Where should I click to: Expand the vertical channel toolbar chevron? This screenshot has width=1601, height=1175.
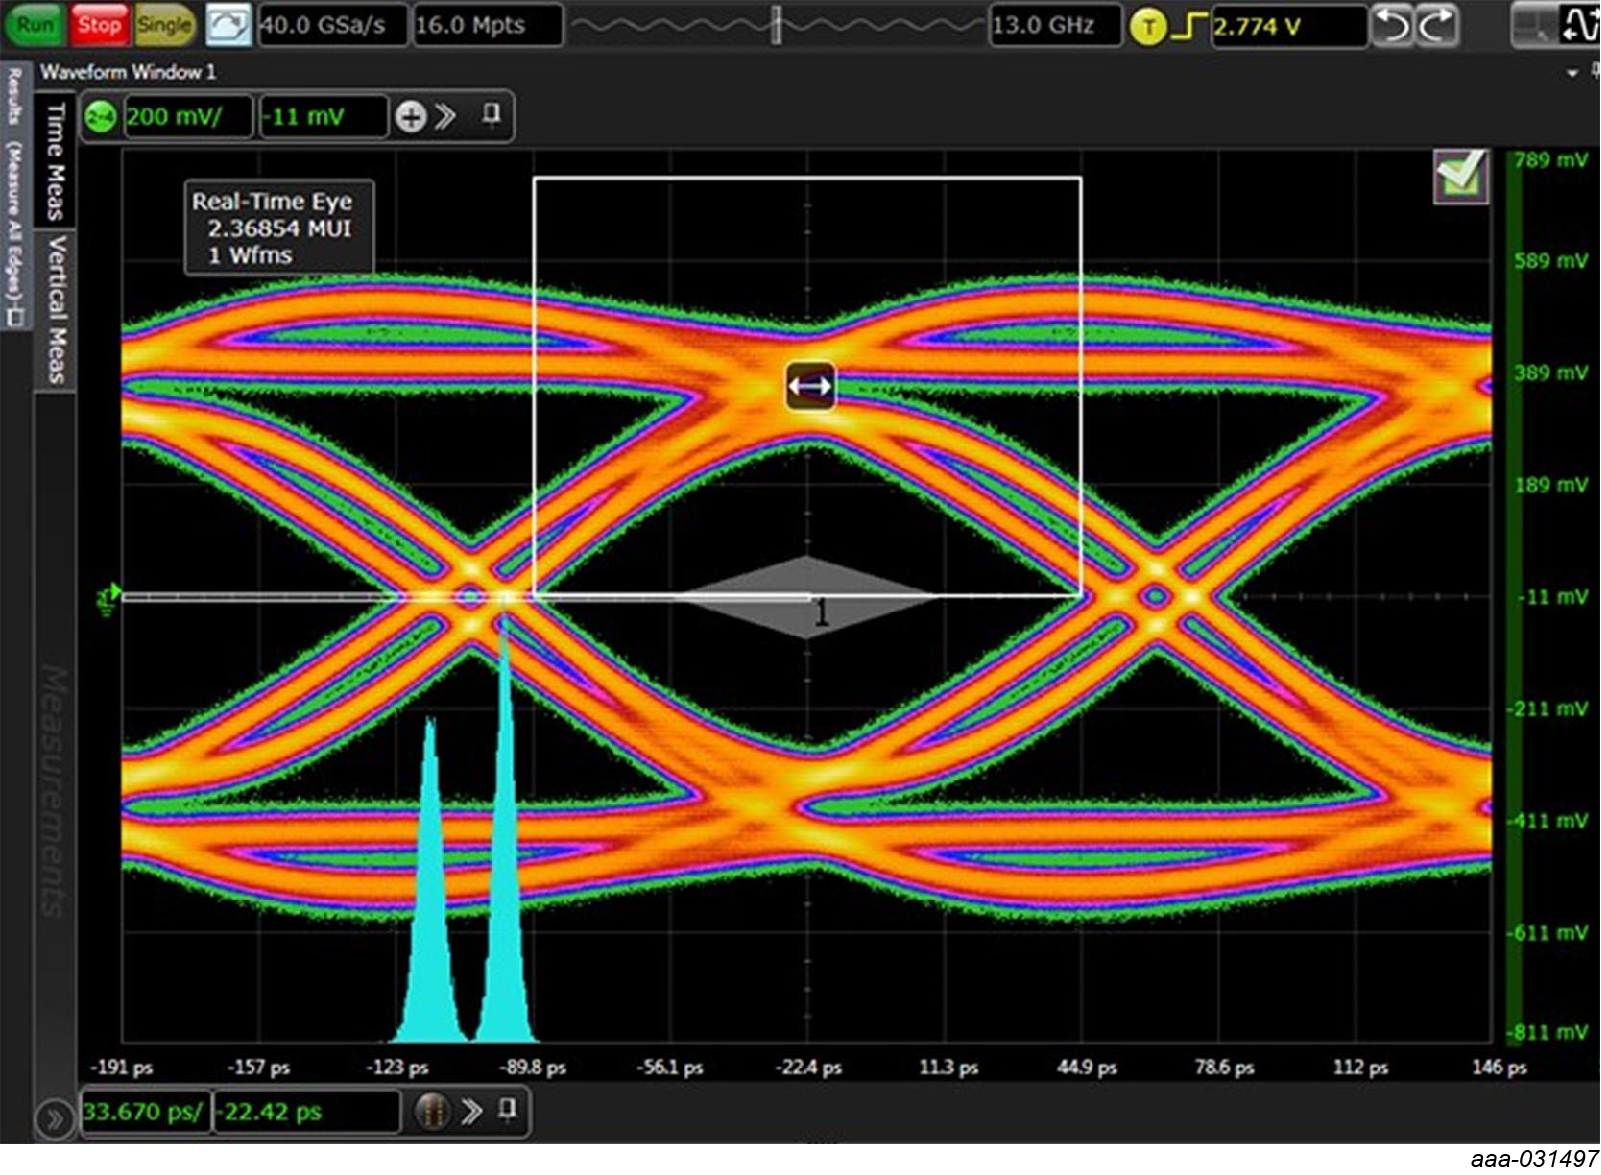446,117
